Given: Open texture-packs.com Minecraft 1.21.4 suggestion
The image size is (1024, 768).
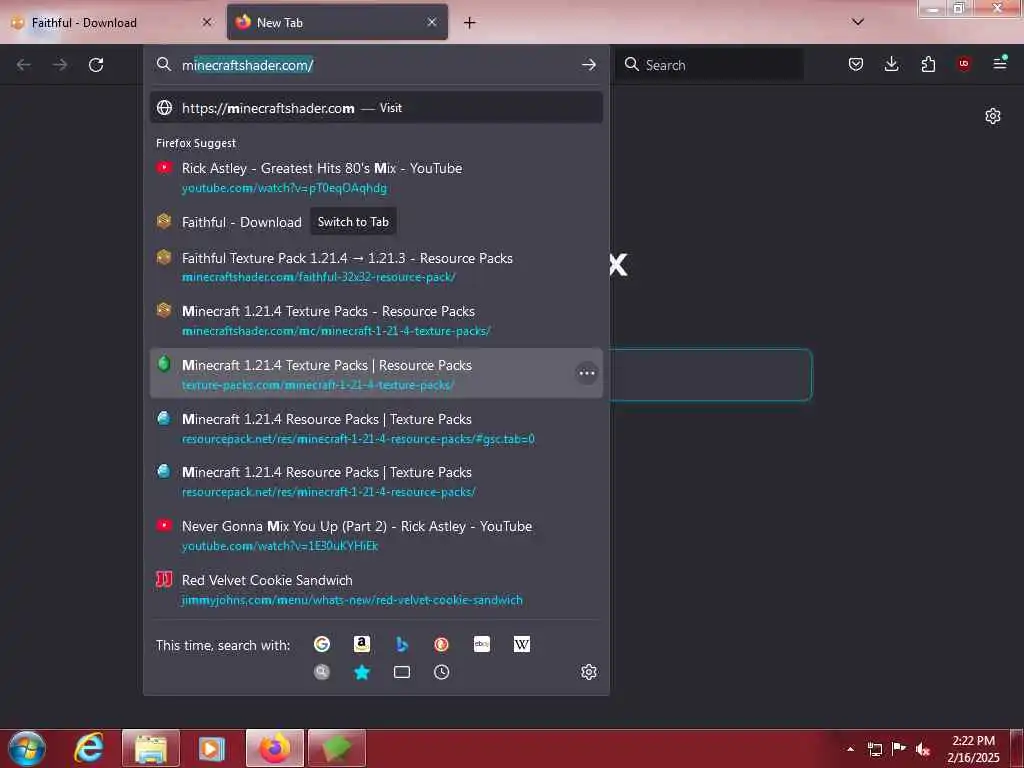Looking at the screenshot, I should coord(376,374).
